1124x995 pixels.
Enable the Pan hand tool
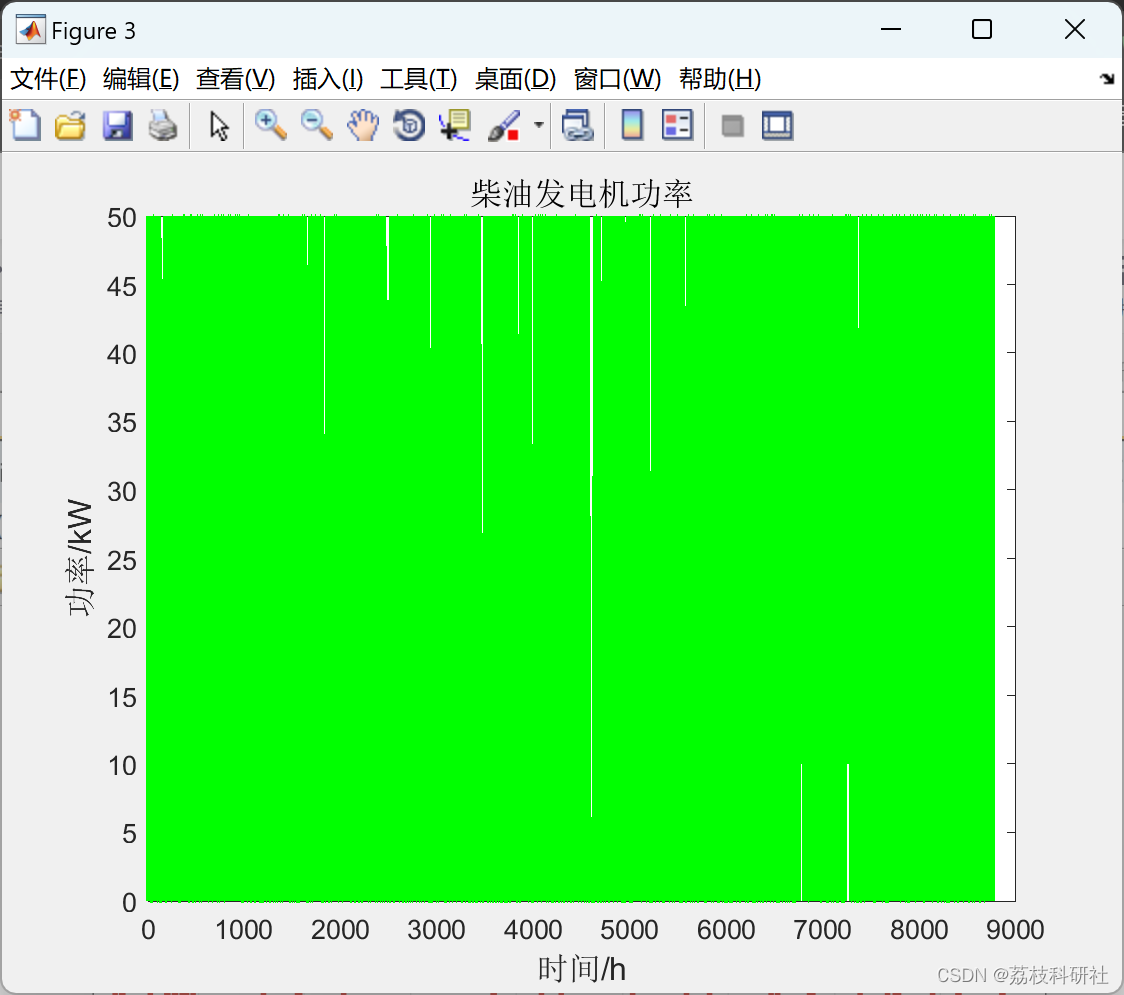click(363, 125)
